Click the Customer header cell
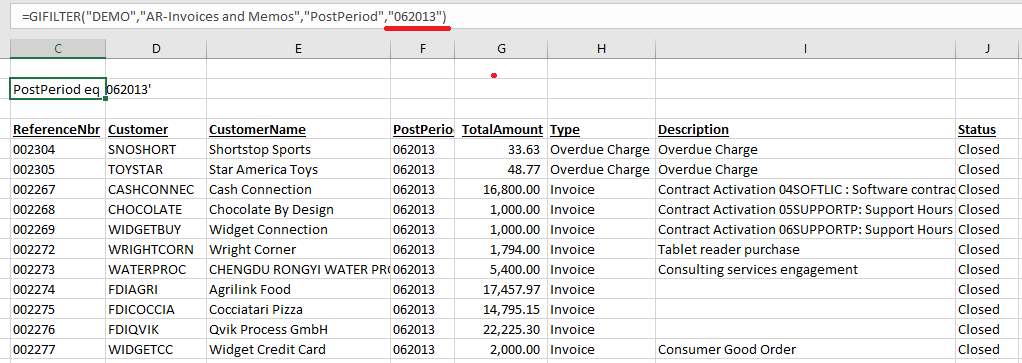 point(156,129)
